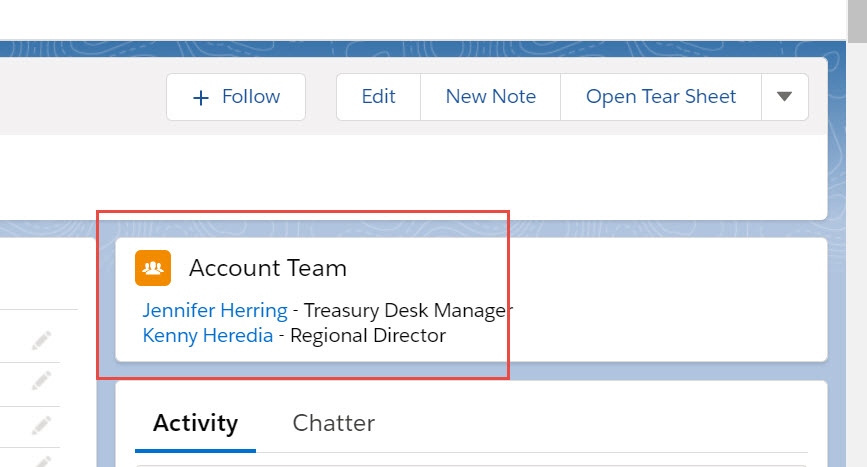Expand the more actions dropdown arrow
The height and width of the screenshot is (467, 867).
click(784, 97)
